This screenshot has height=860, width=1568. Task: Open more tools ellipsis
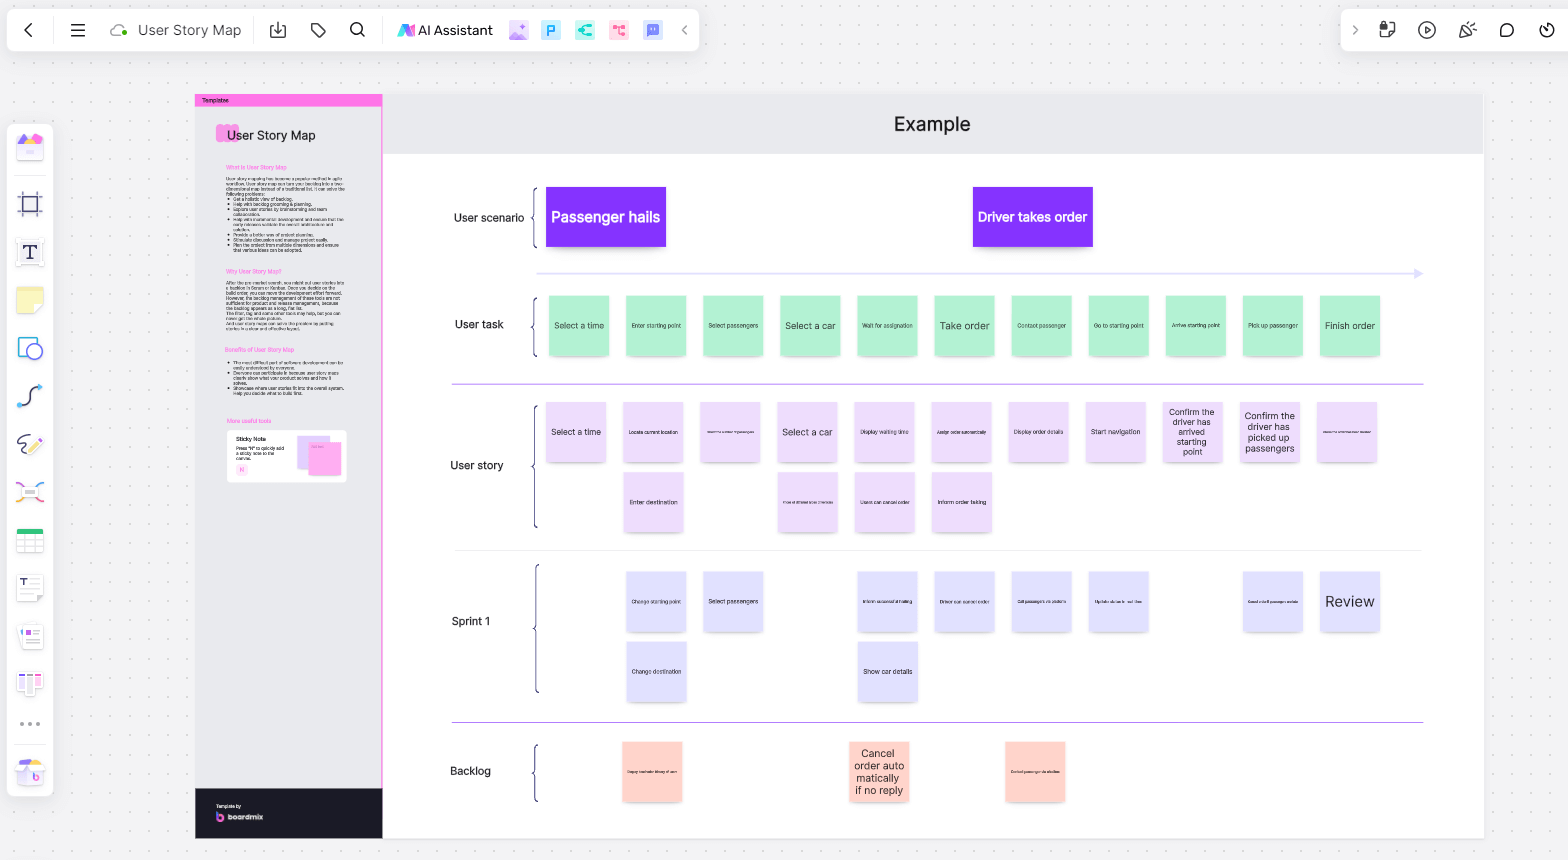(30, 724)
